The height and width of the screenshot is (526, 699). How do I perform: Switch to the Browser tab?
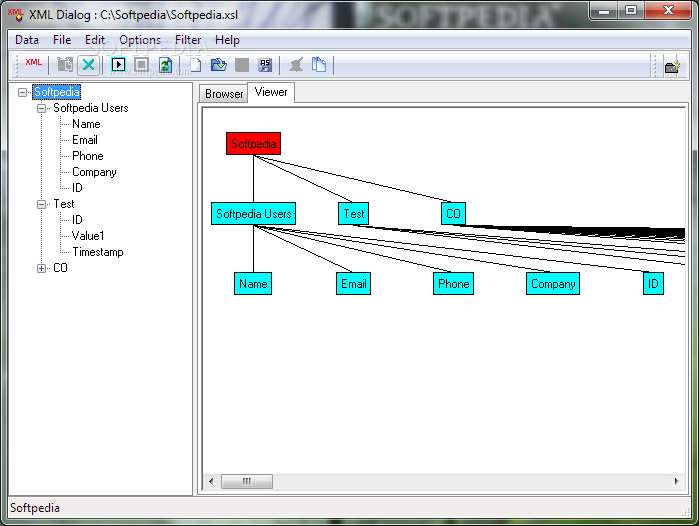coord(224,94)
